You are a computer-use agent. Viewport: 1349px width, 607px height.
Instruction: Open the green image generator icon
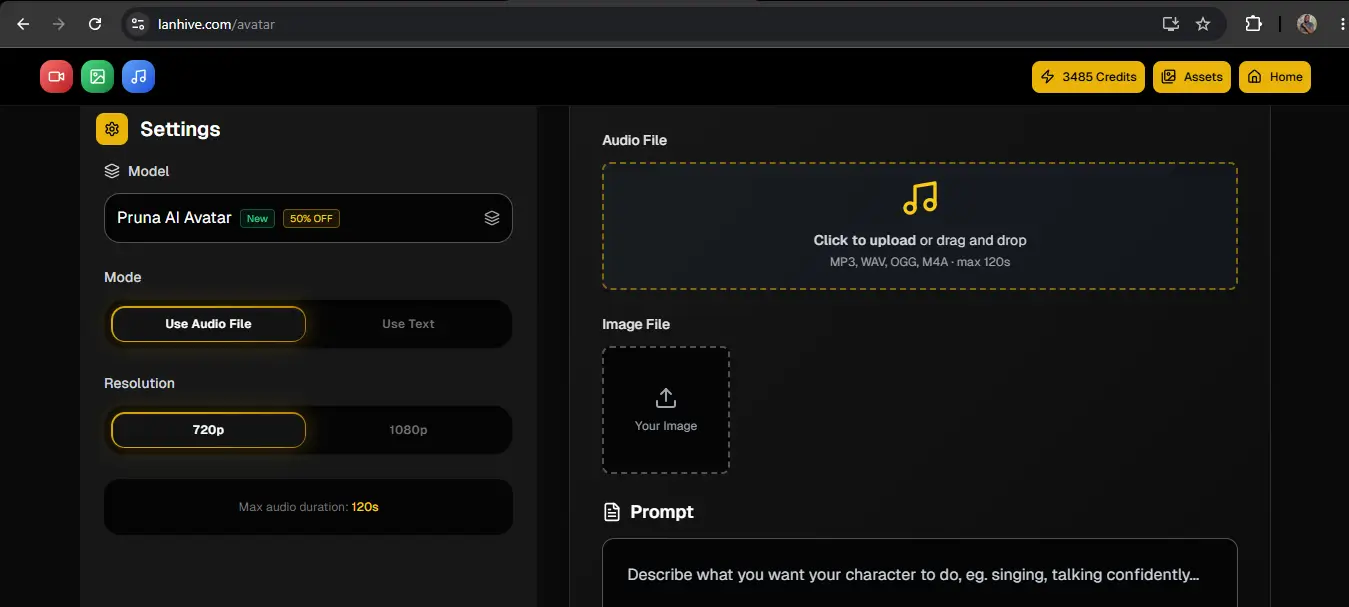(x=97, y=77)
